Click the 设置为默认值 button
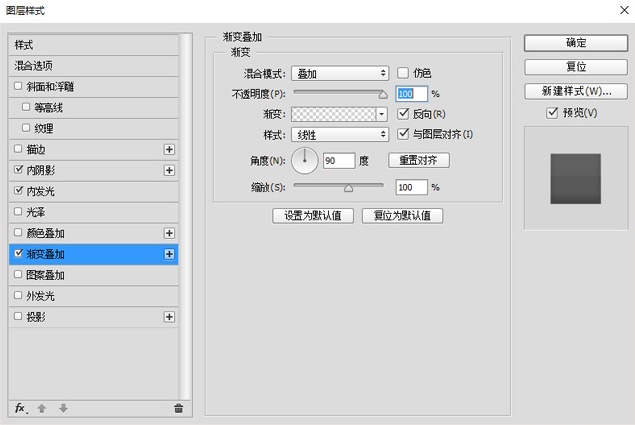Image resolution: width=635 pixels, height=425 pixels. (313, 216)
